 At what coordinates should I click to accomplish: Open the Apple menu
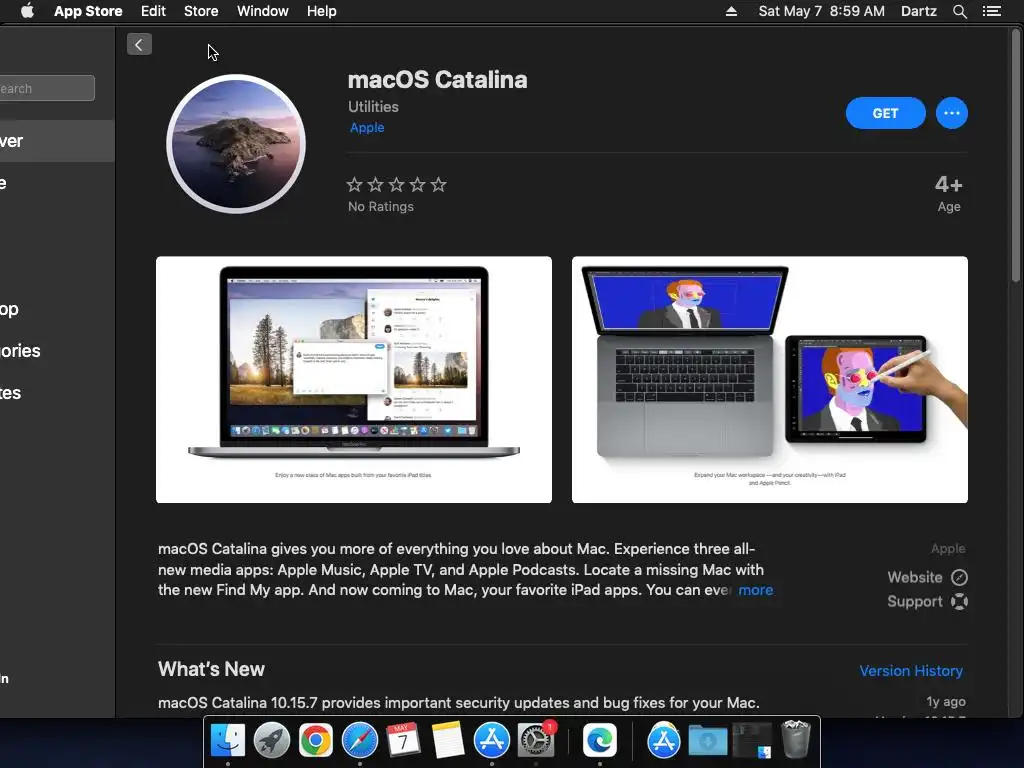point(27,11)
